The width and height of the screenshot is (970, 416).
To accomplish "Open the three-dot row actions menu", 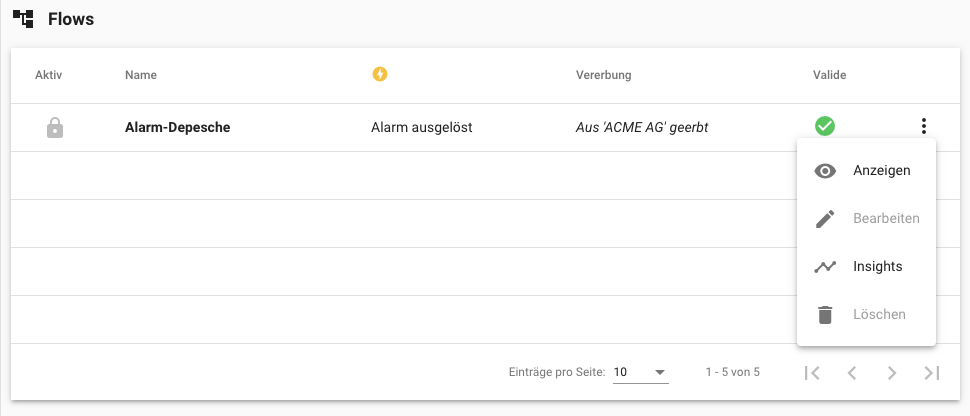I will coord(924,126).
